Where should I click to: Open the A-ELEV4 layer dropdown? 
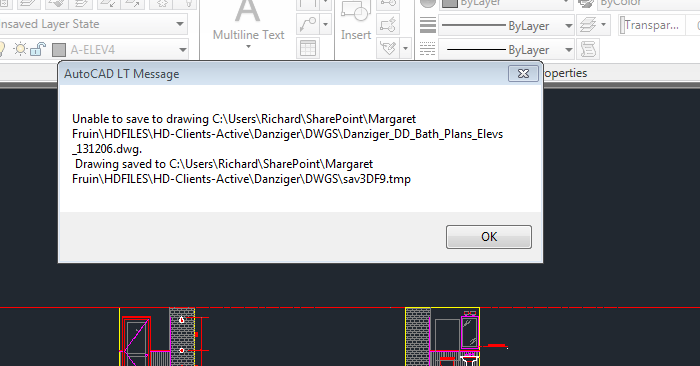[x=183, y=50]
